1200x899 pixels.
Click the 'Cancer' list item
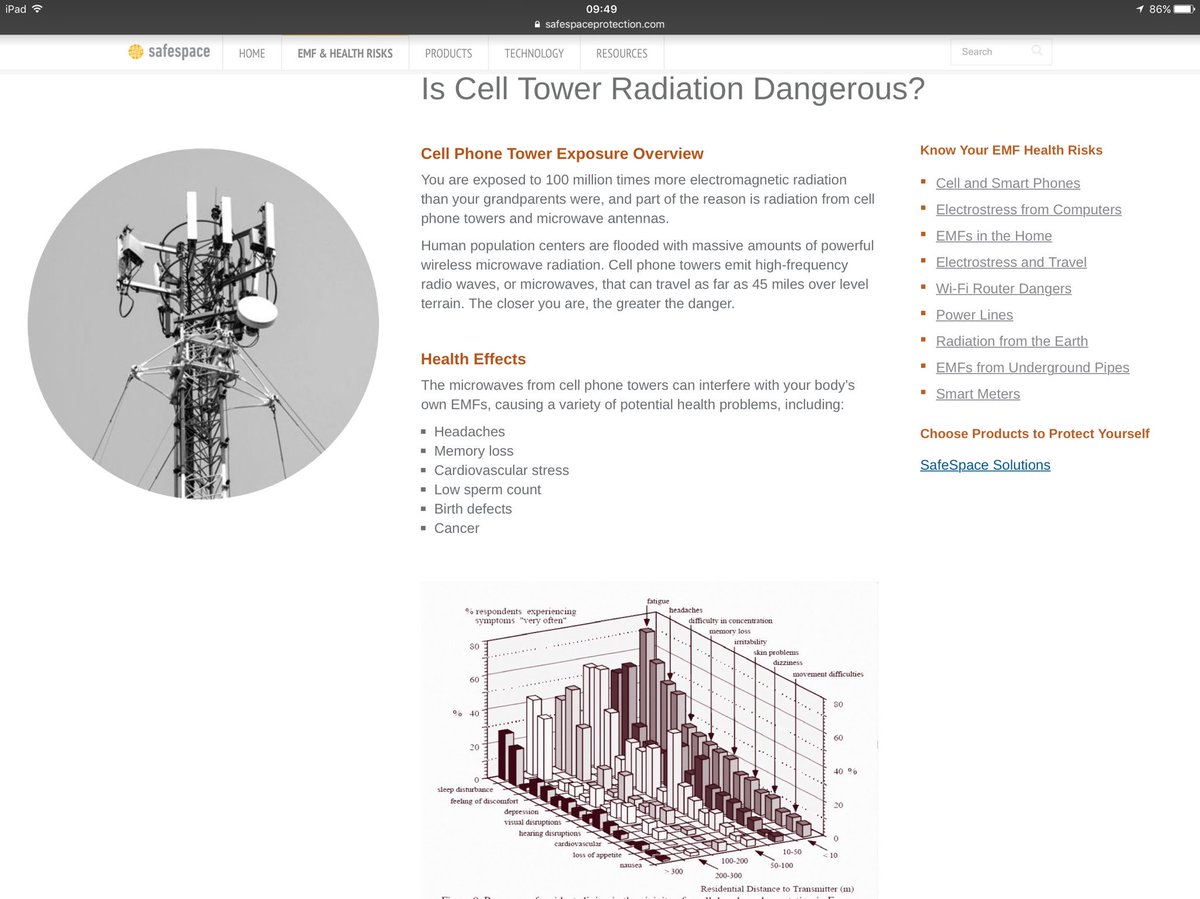tap(457, 528)
